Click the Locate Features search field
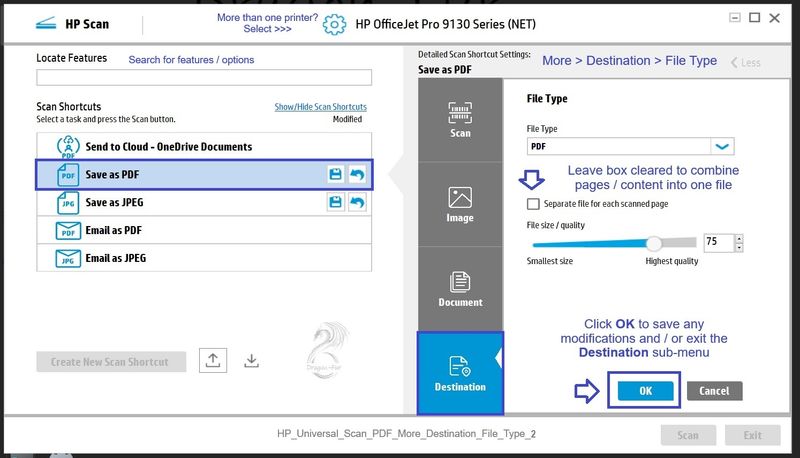This screenshot has width=800, height=458. pos(204,78)
